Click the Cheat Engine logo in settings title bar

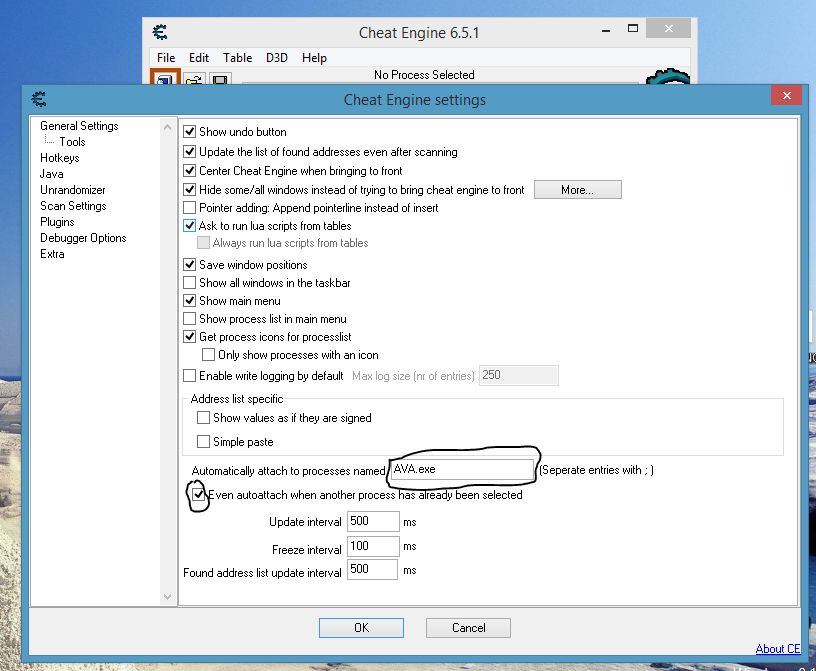(39, 99)
